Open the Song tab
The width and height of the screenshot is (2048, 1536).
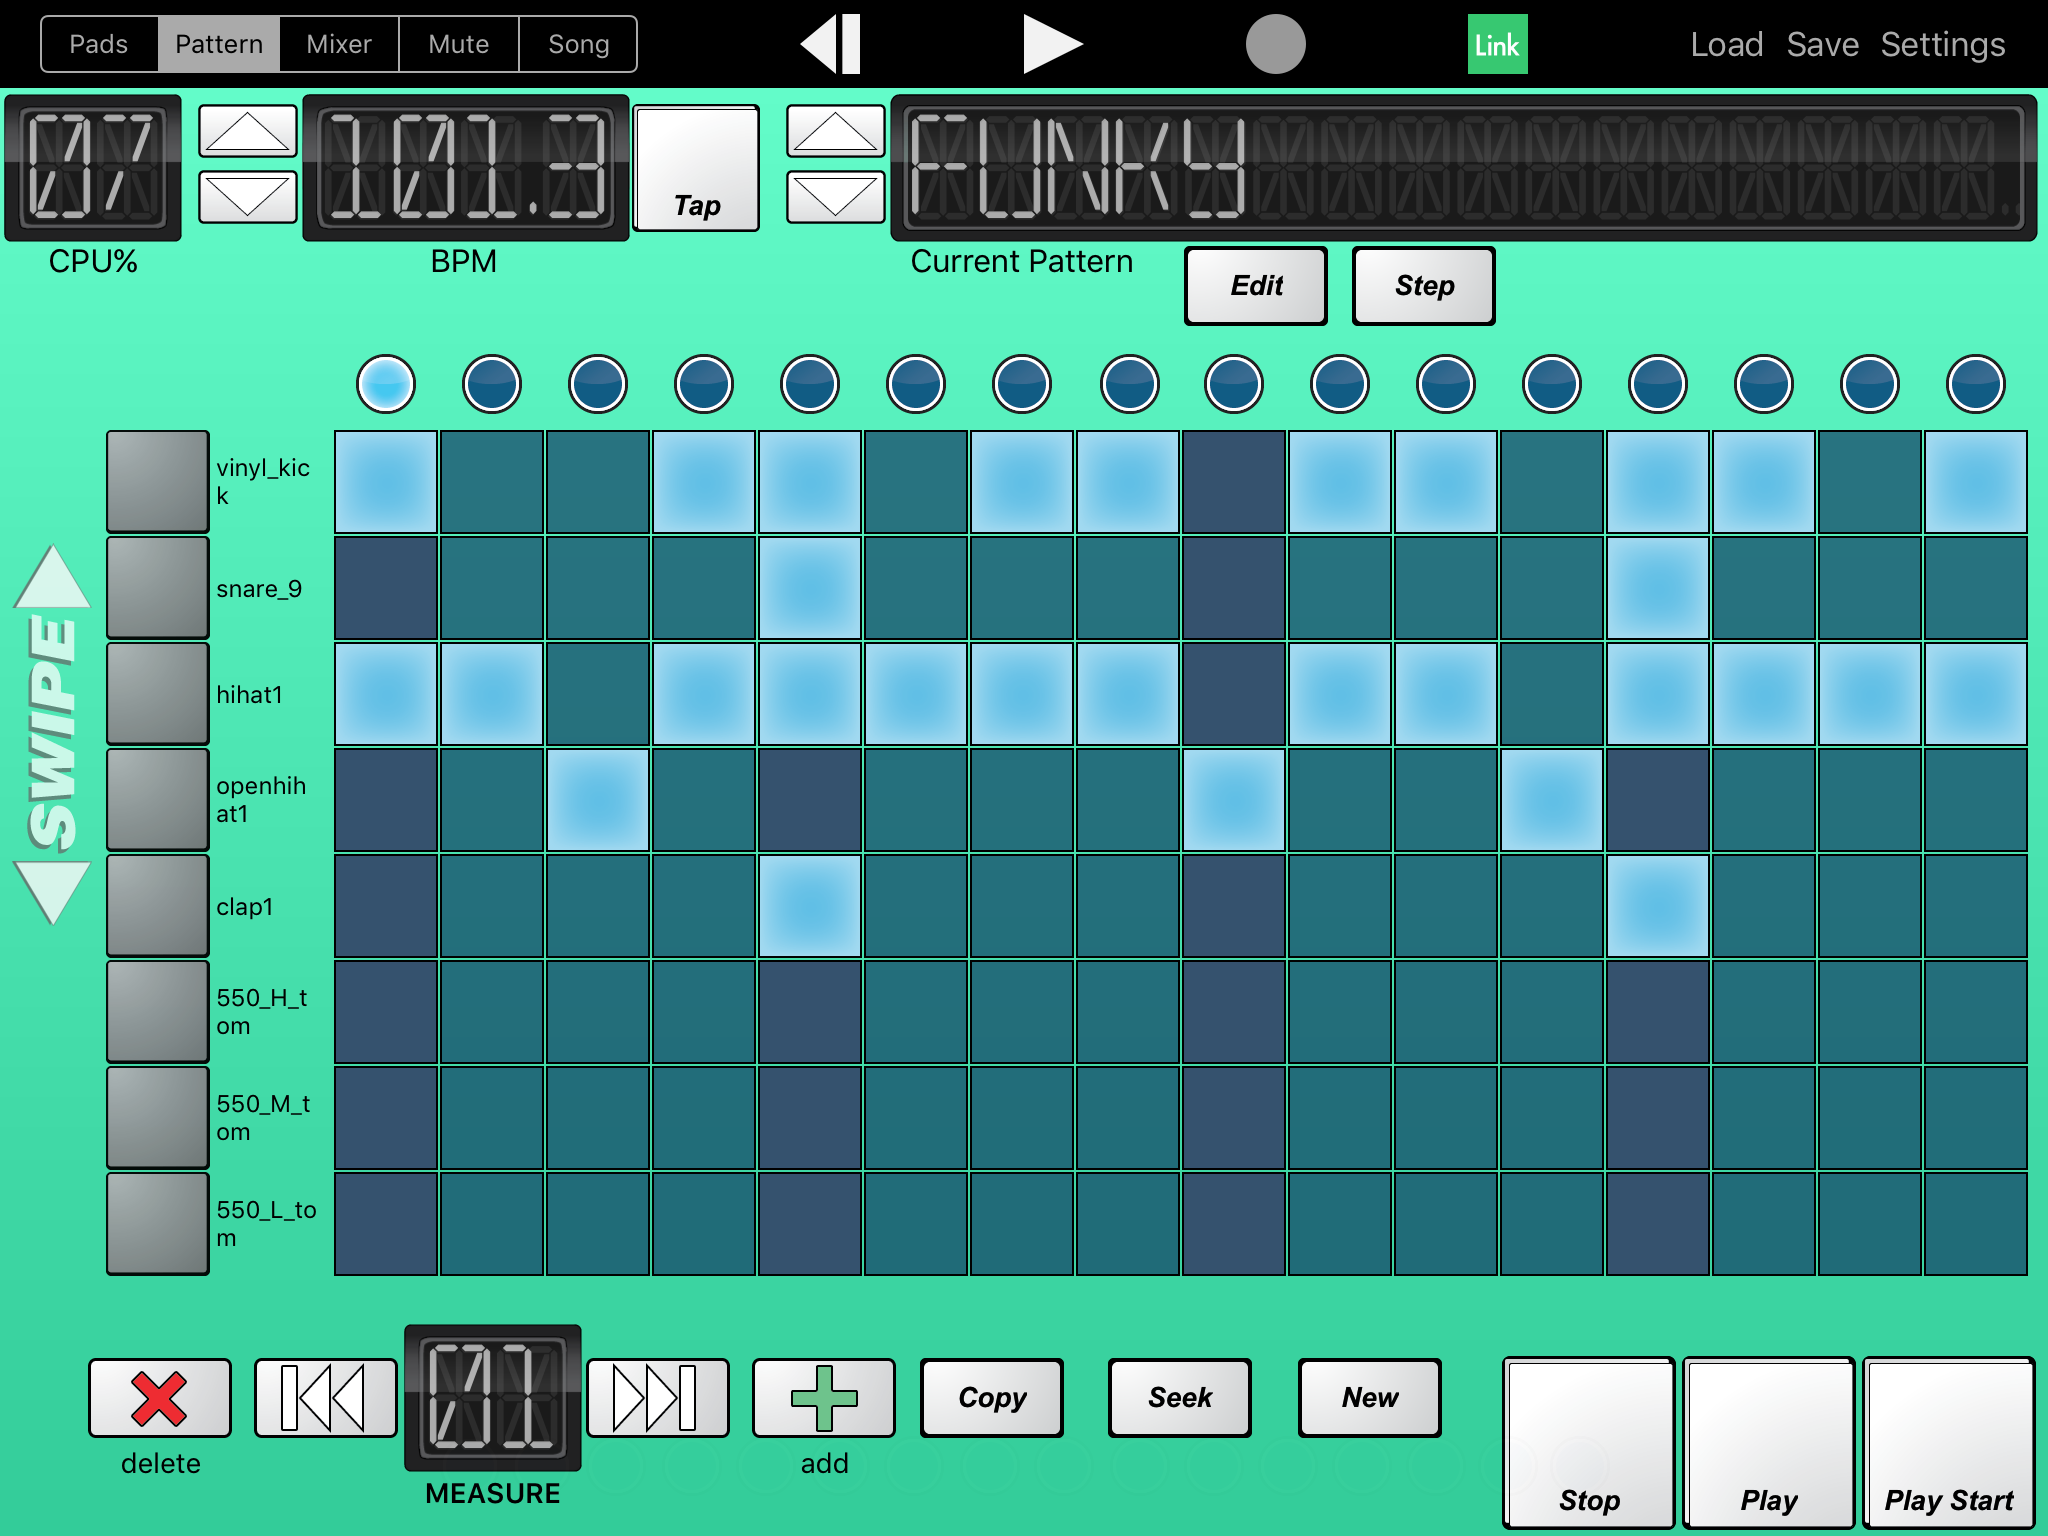tap(578, 44)
